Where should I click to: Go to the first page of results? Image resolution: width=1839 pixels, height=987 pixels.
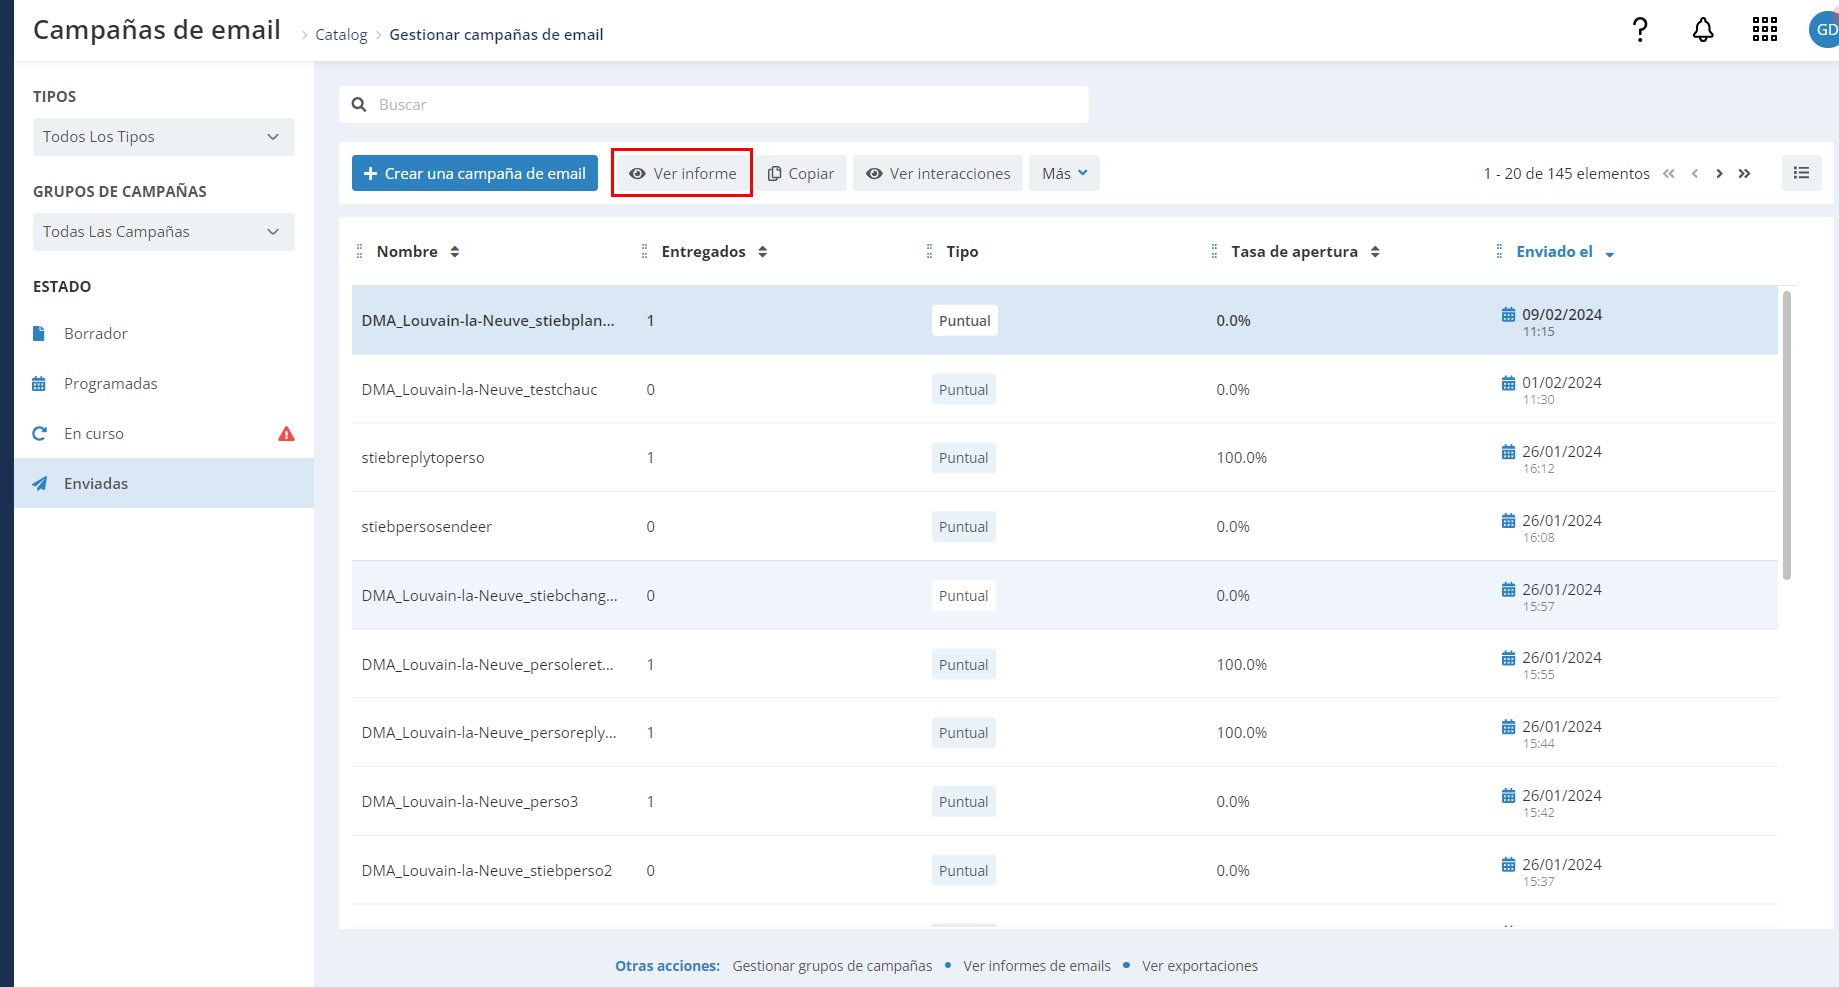tap(1669, 174)
